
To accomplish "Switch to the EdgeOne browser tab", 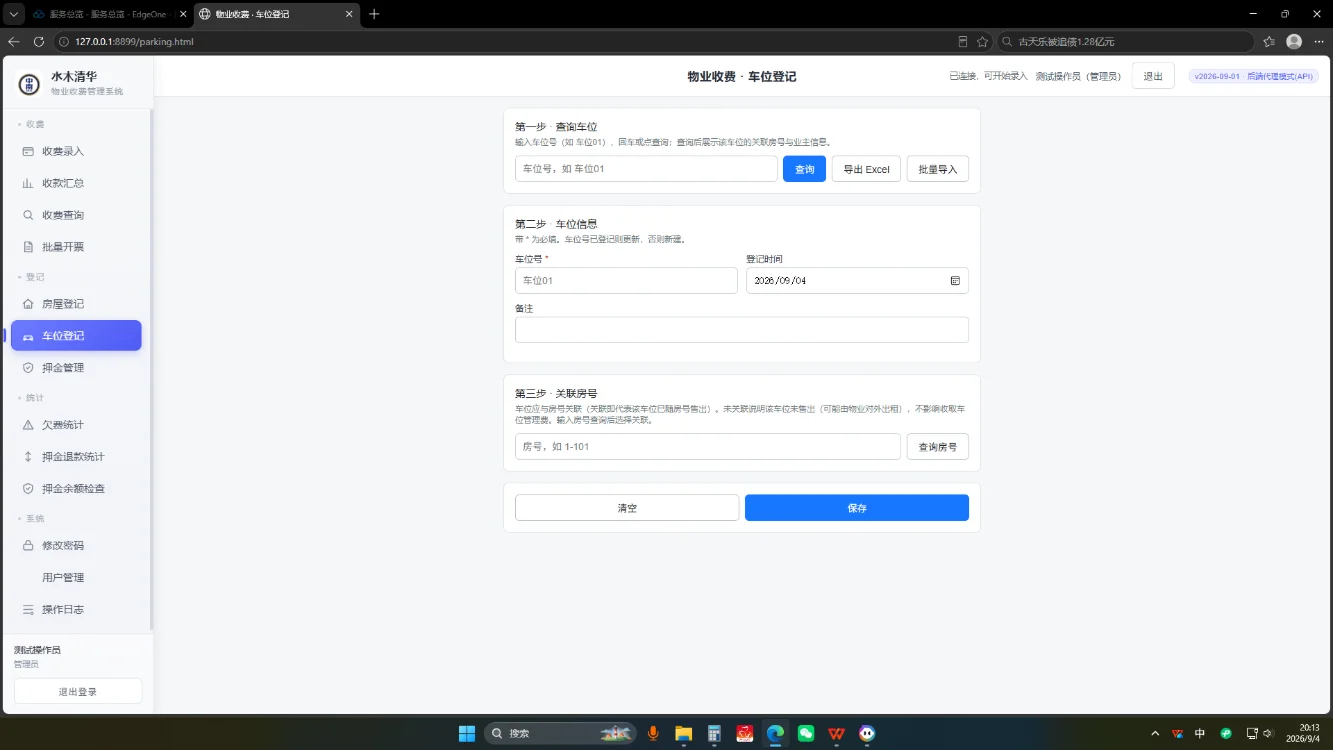I will 107,14.
